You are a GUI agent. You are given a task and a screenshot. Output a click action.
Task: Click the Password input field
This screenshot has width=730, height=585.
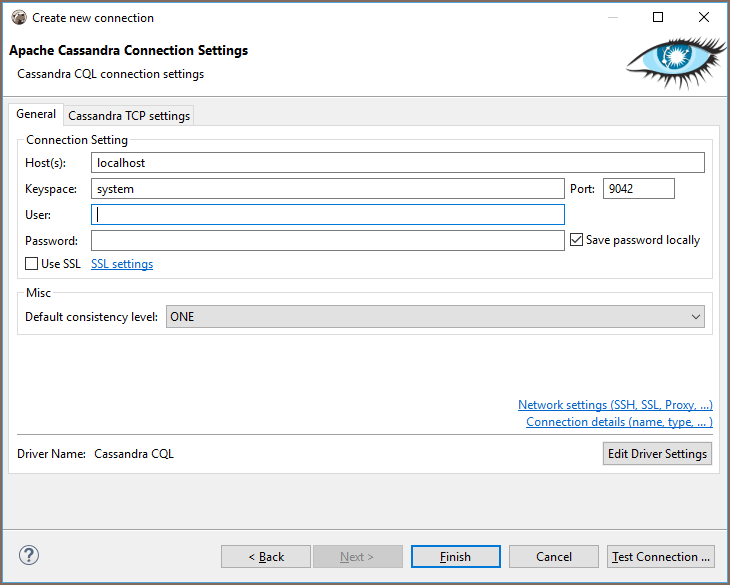click(327, 241)
